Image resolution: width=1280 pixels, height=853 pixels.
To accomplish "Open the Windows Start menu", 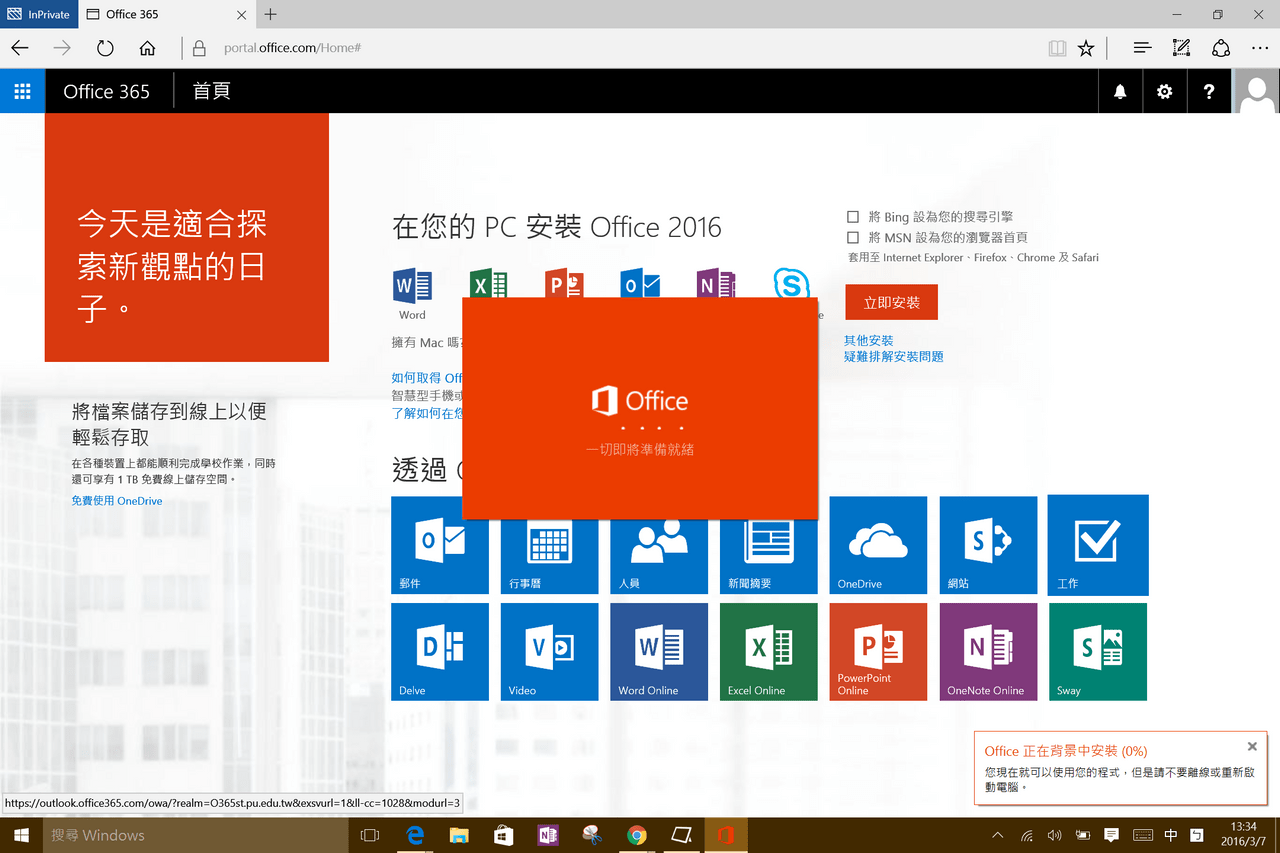I will [21, 835].
